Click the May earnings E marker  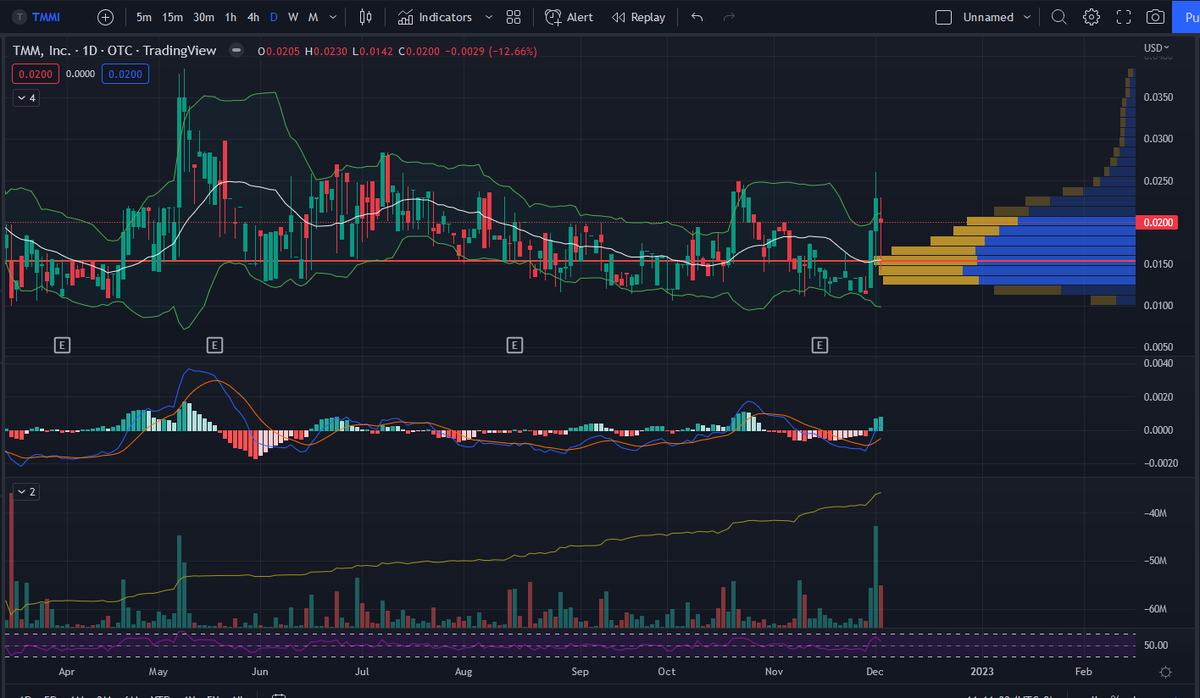pos(214,345)
